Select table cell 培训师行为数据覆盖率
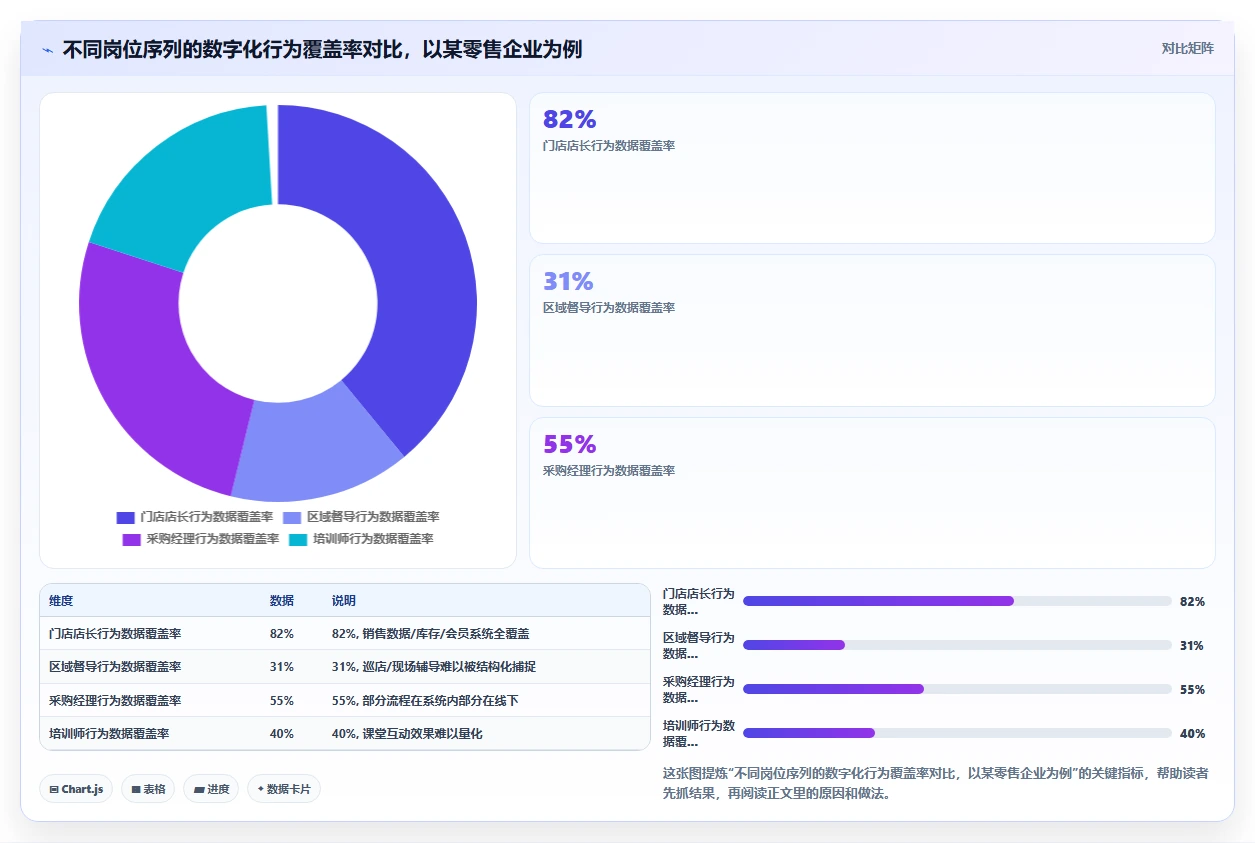 (x=109, y=734)
